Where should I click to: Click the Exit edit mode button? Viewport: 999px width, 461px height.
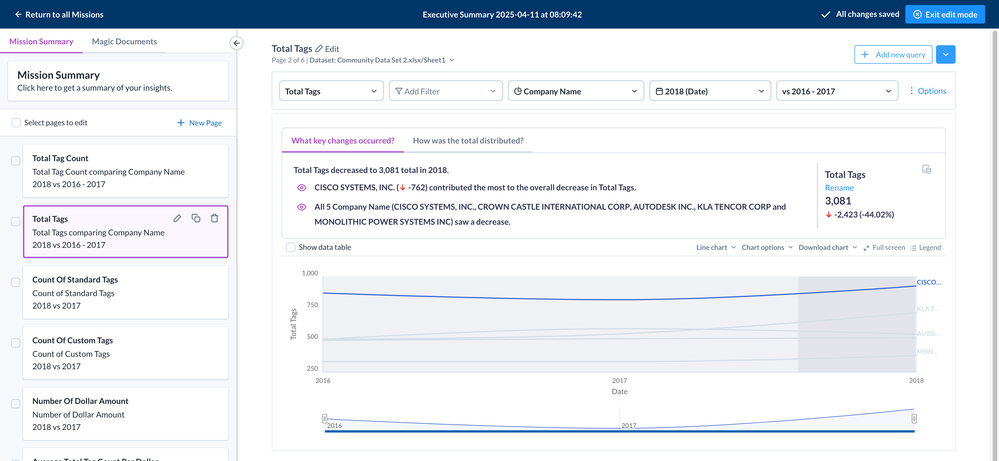[x=944, y=15]
